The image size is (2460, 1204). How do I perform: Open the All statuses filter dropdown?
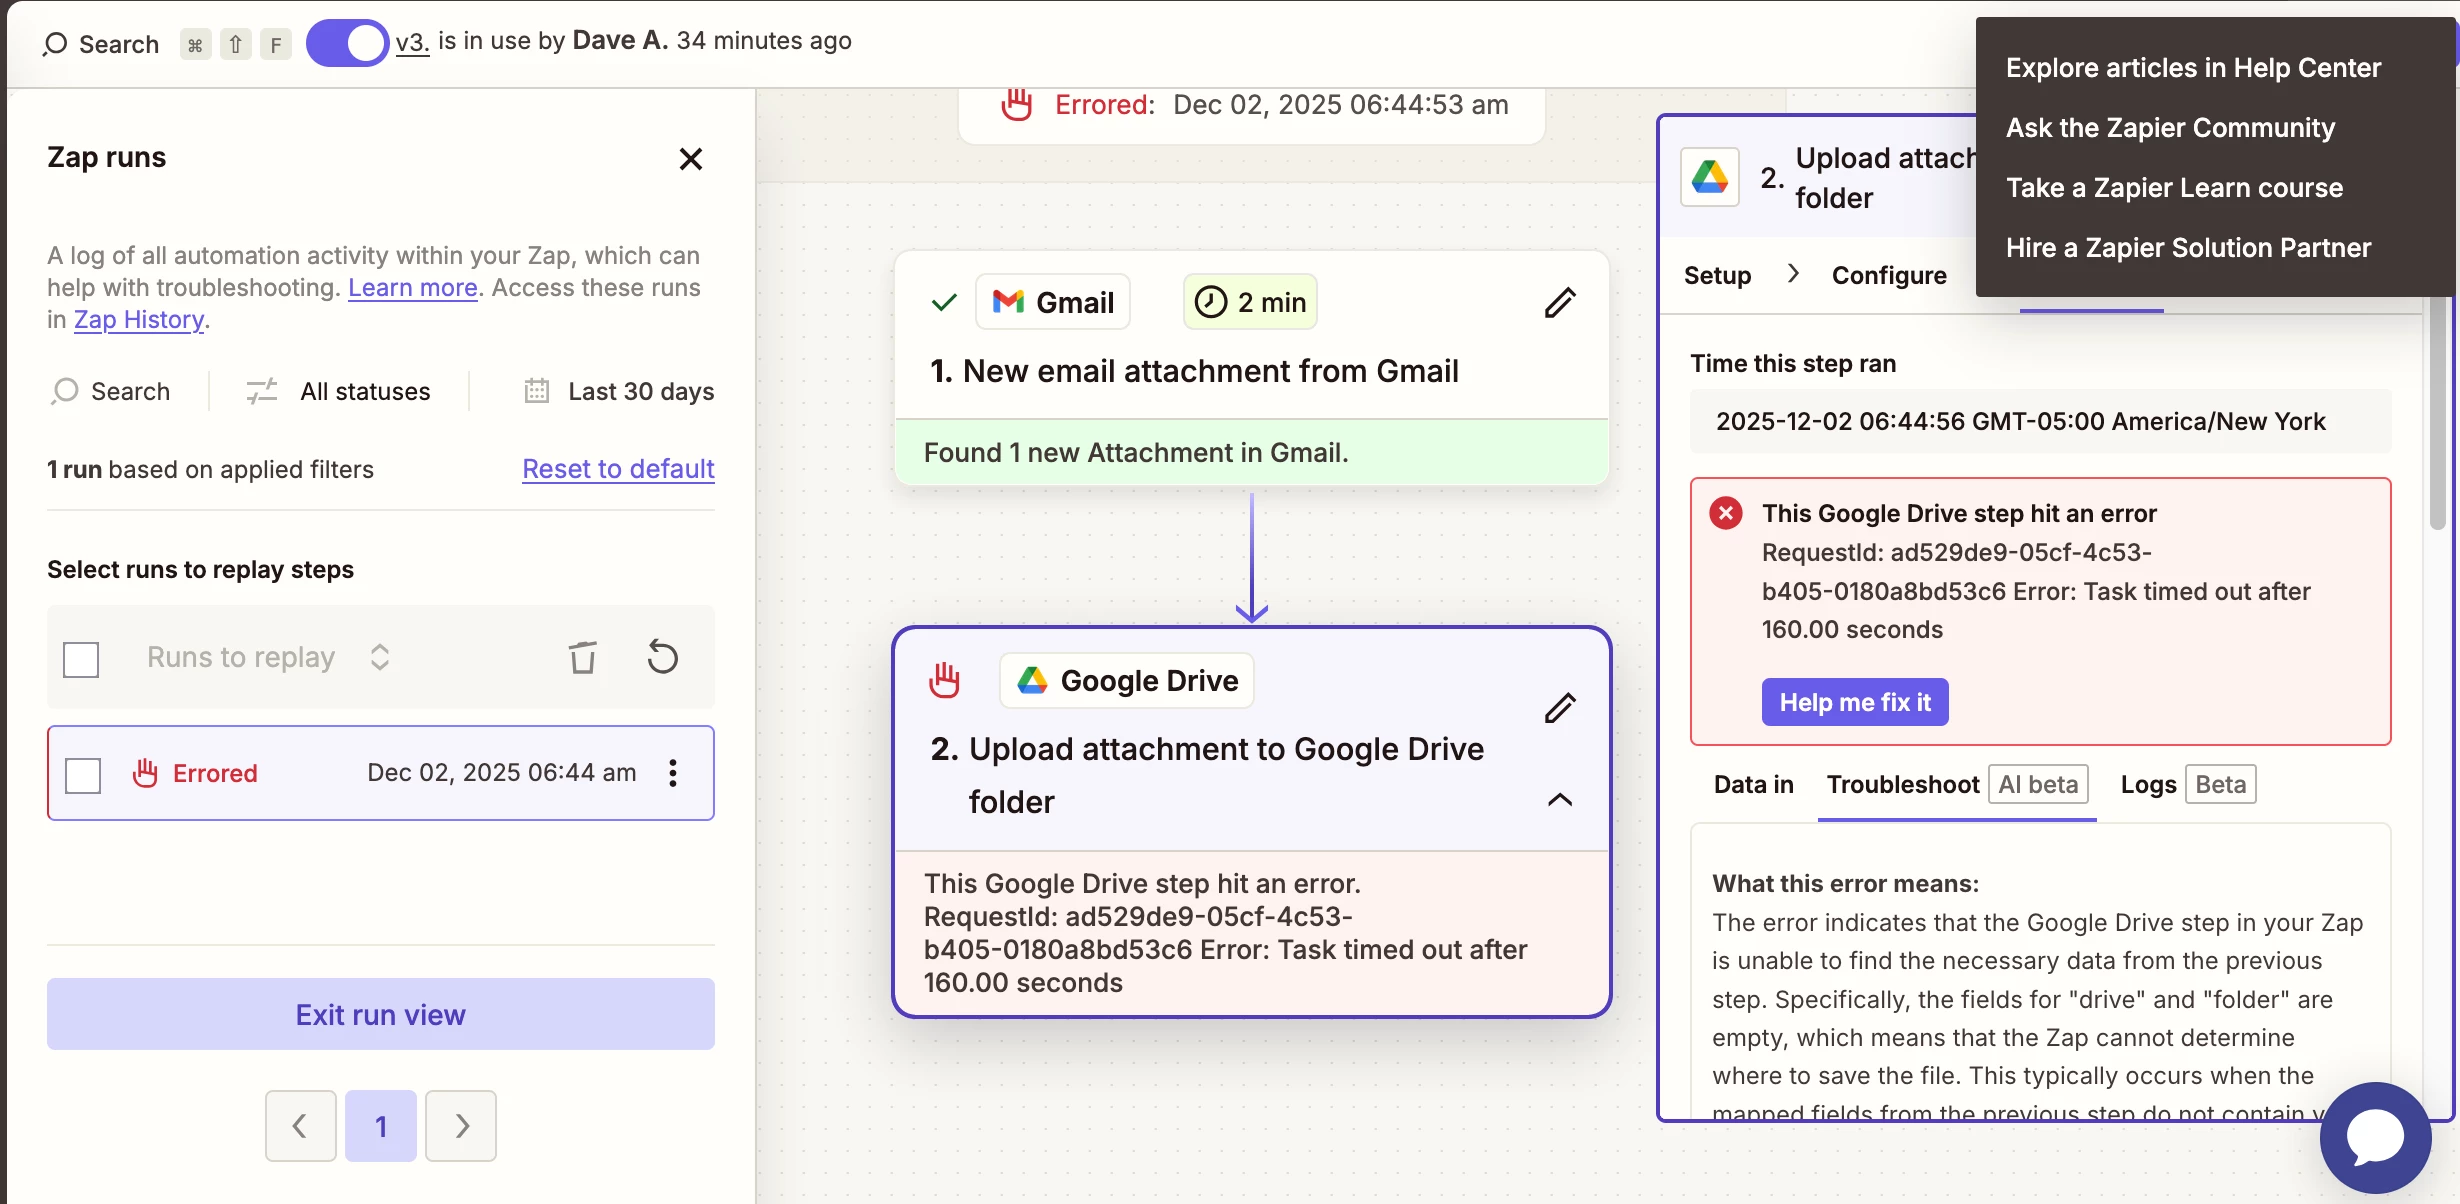[340, 391]
